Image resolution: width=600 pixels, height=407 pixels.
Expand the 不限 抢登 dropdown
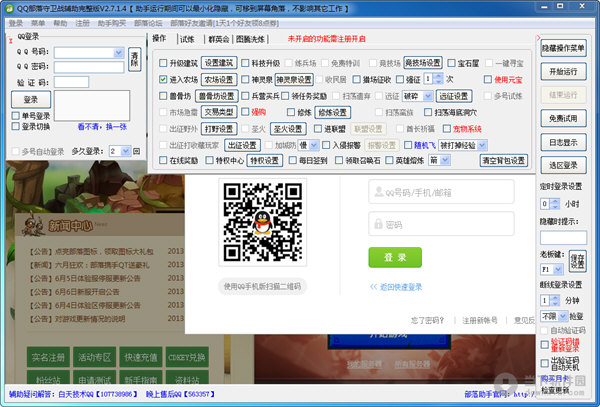[563, 316]
